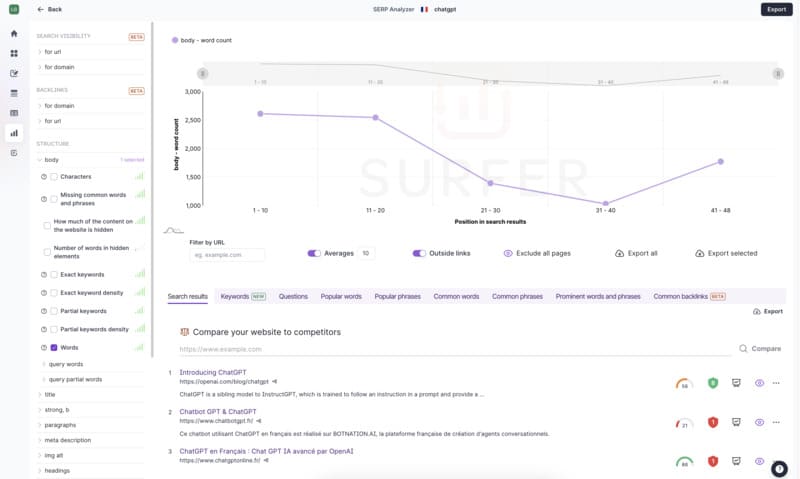Expand the headings section
Screen dimensions: 800x479
(x=57, y=471)
